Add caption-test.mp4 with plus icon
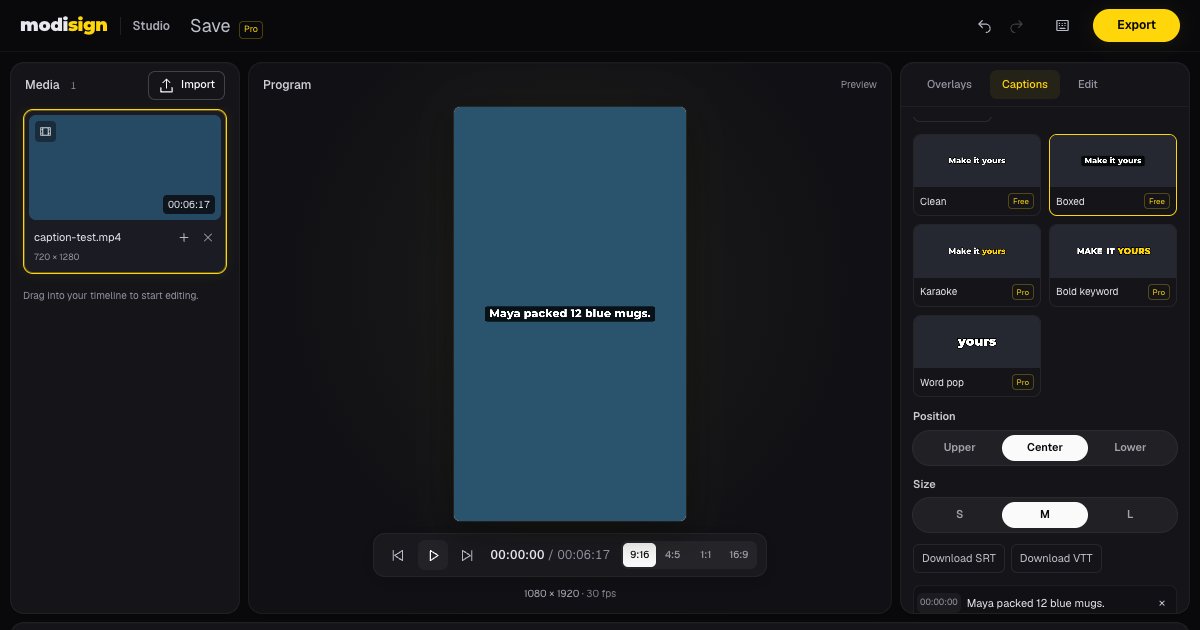 click(x=184, y=237)
